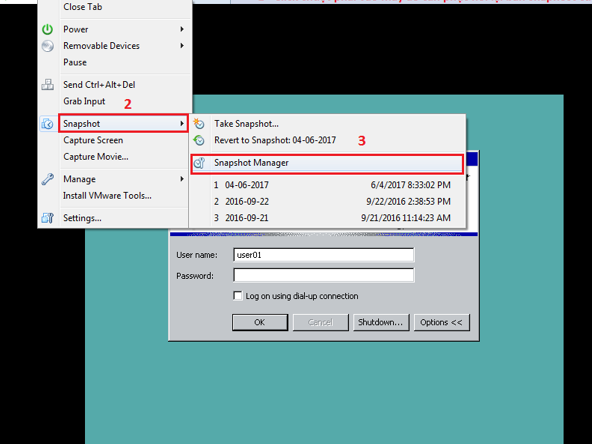
Task: Click the Revert to Snapshot icon
Action: click(x=199, y=140)
